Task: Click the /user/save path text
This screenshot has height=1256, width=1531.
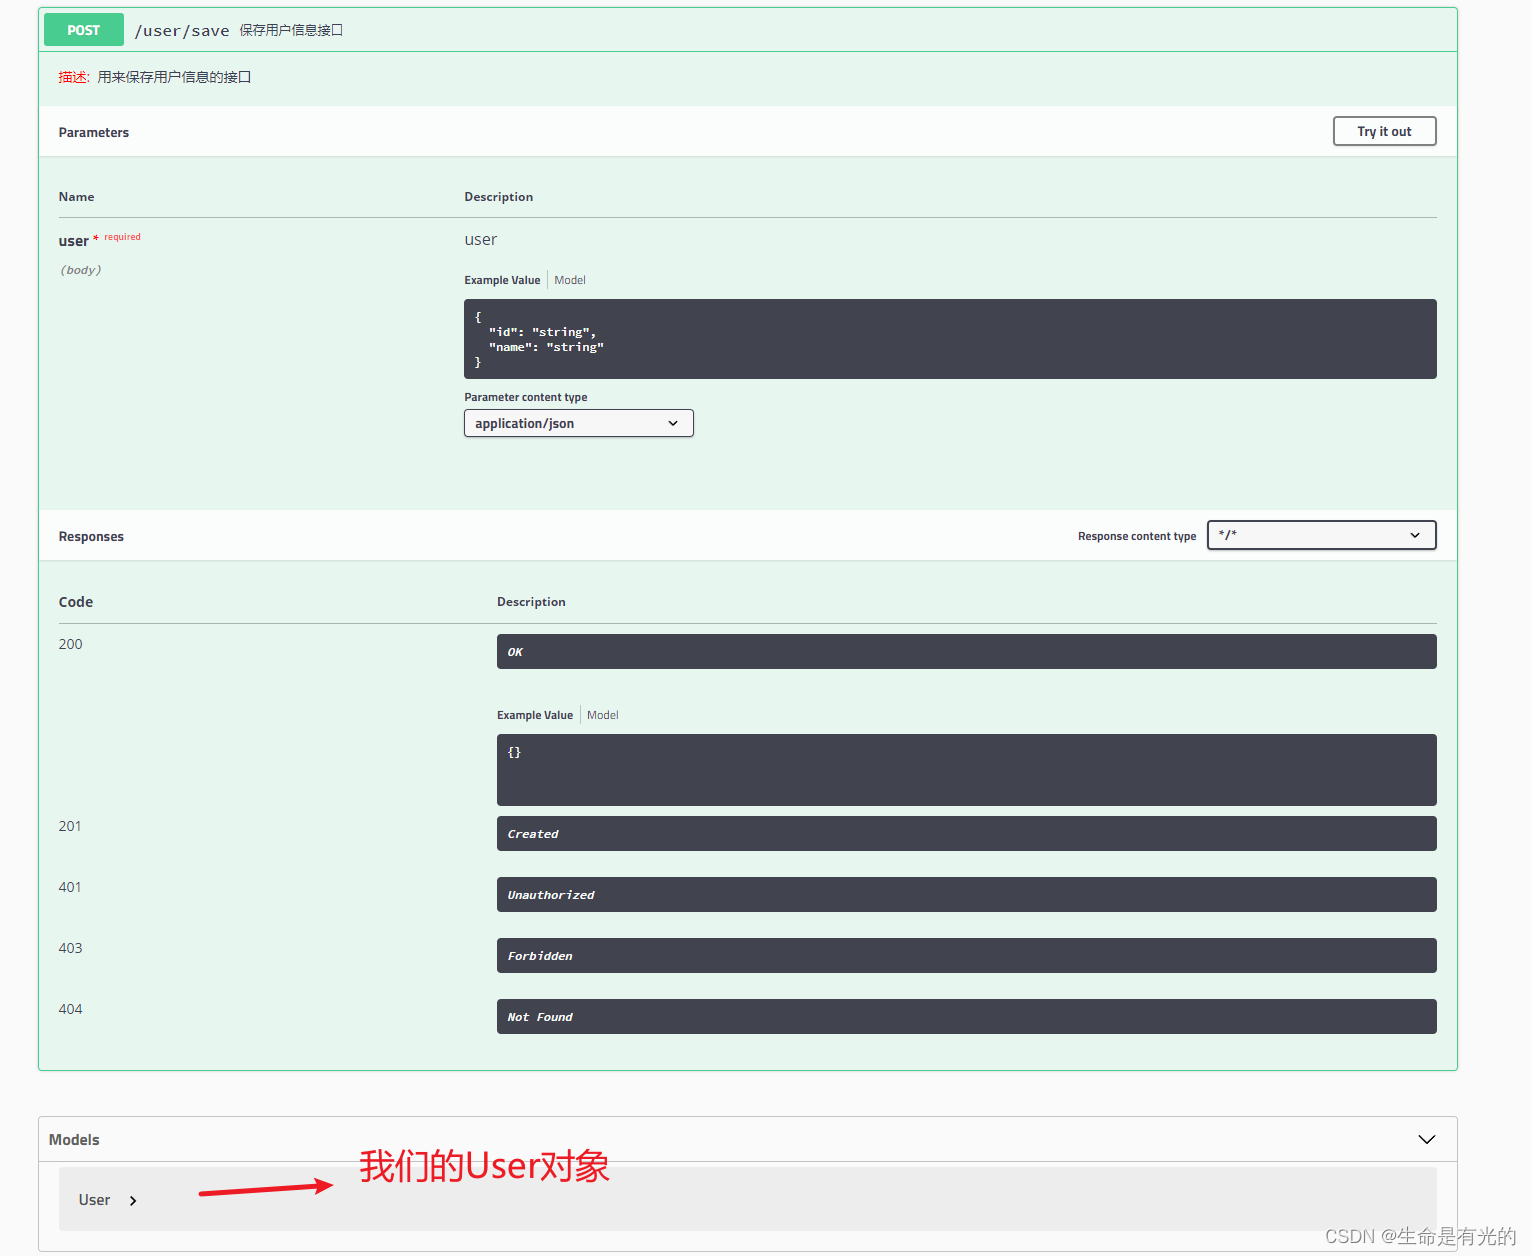Action: [182, 31]
